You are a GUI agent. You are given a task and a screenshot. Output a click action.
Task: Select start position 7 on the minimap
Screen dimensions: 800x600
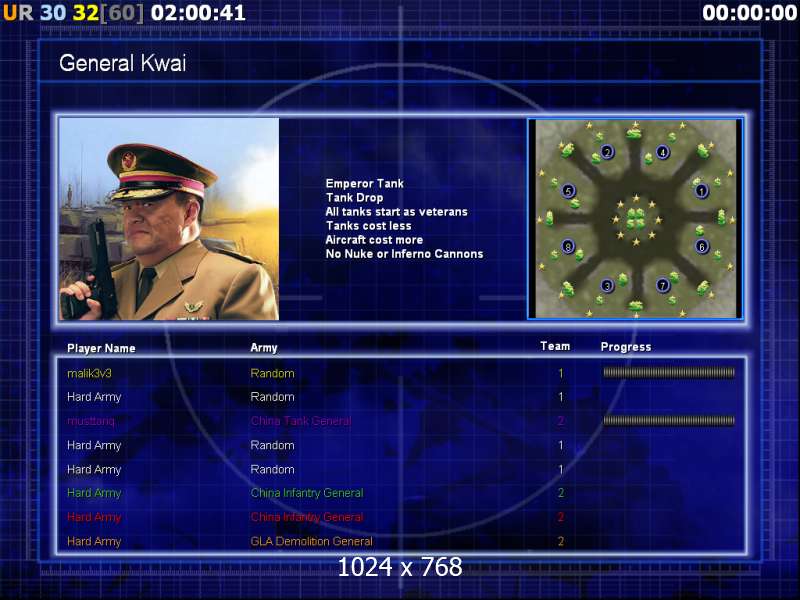coord(662,285)
